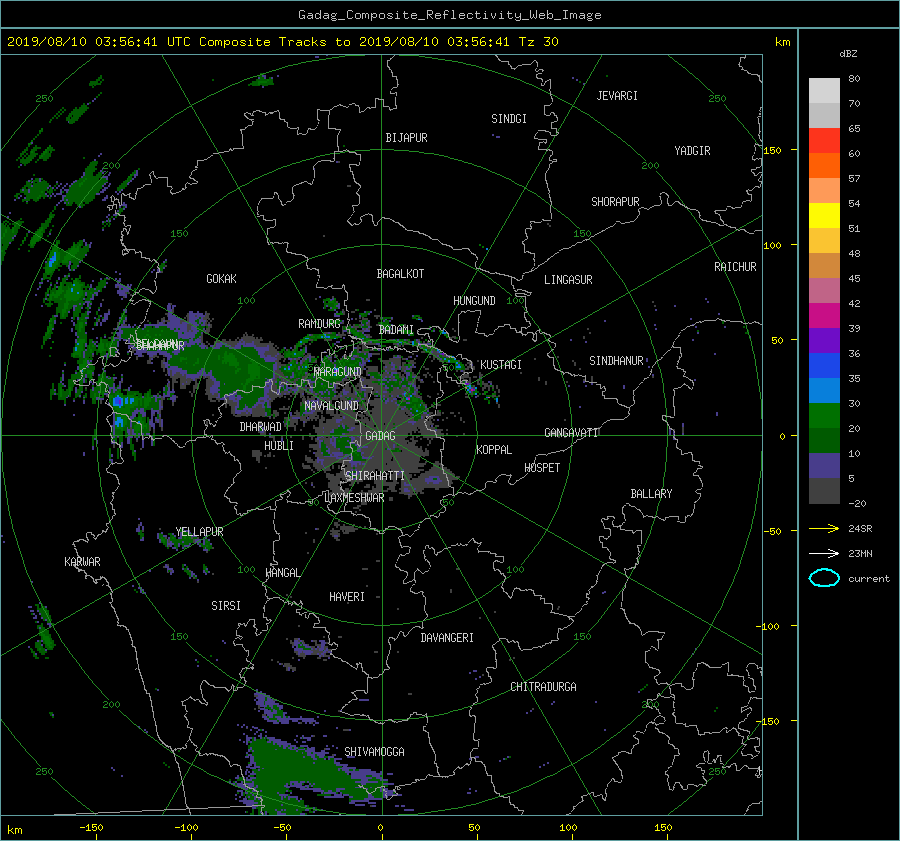Click the 'YADGIR' city label
900x841 pixels.
pyautogui.click(x=692, y=151)
